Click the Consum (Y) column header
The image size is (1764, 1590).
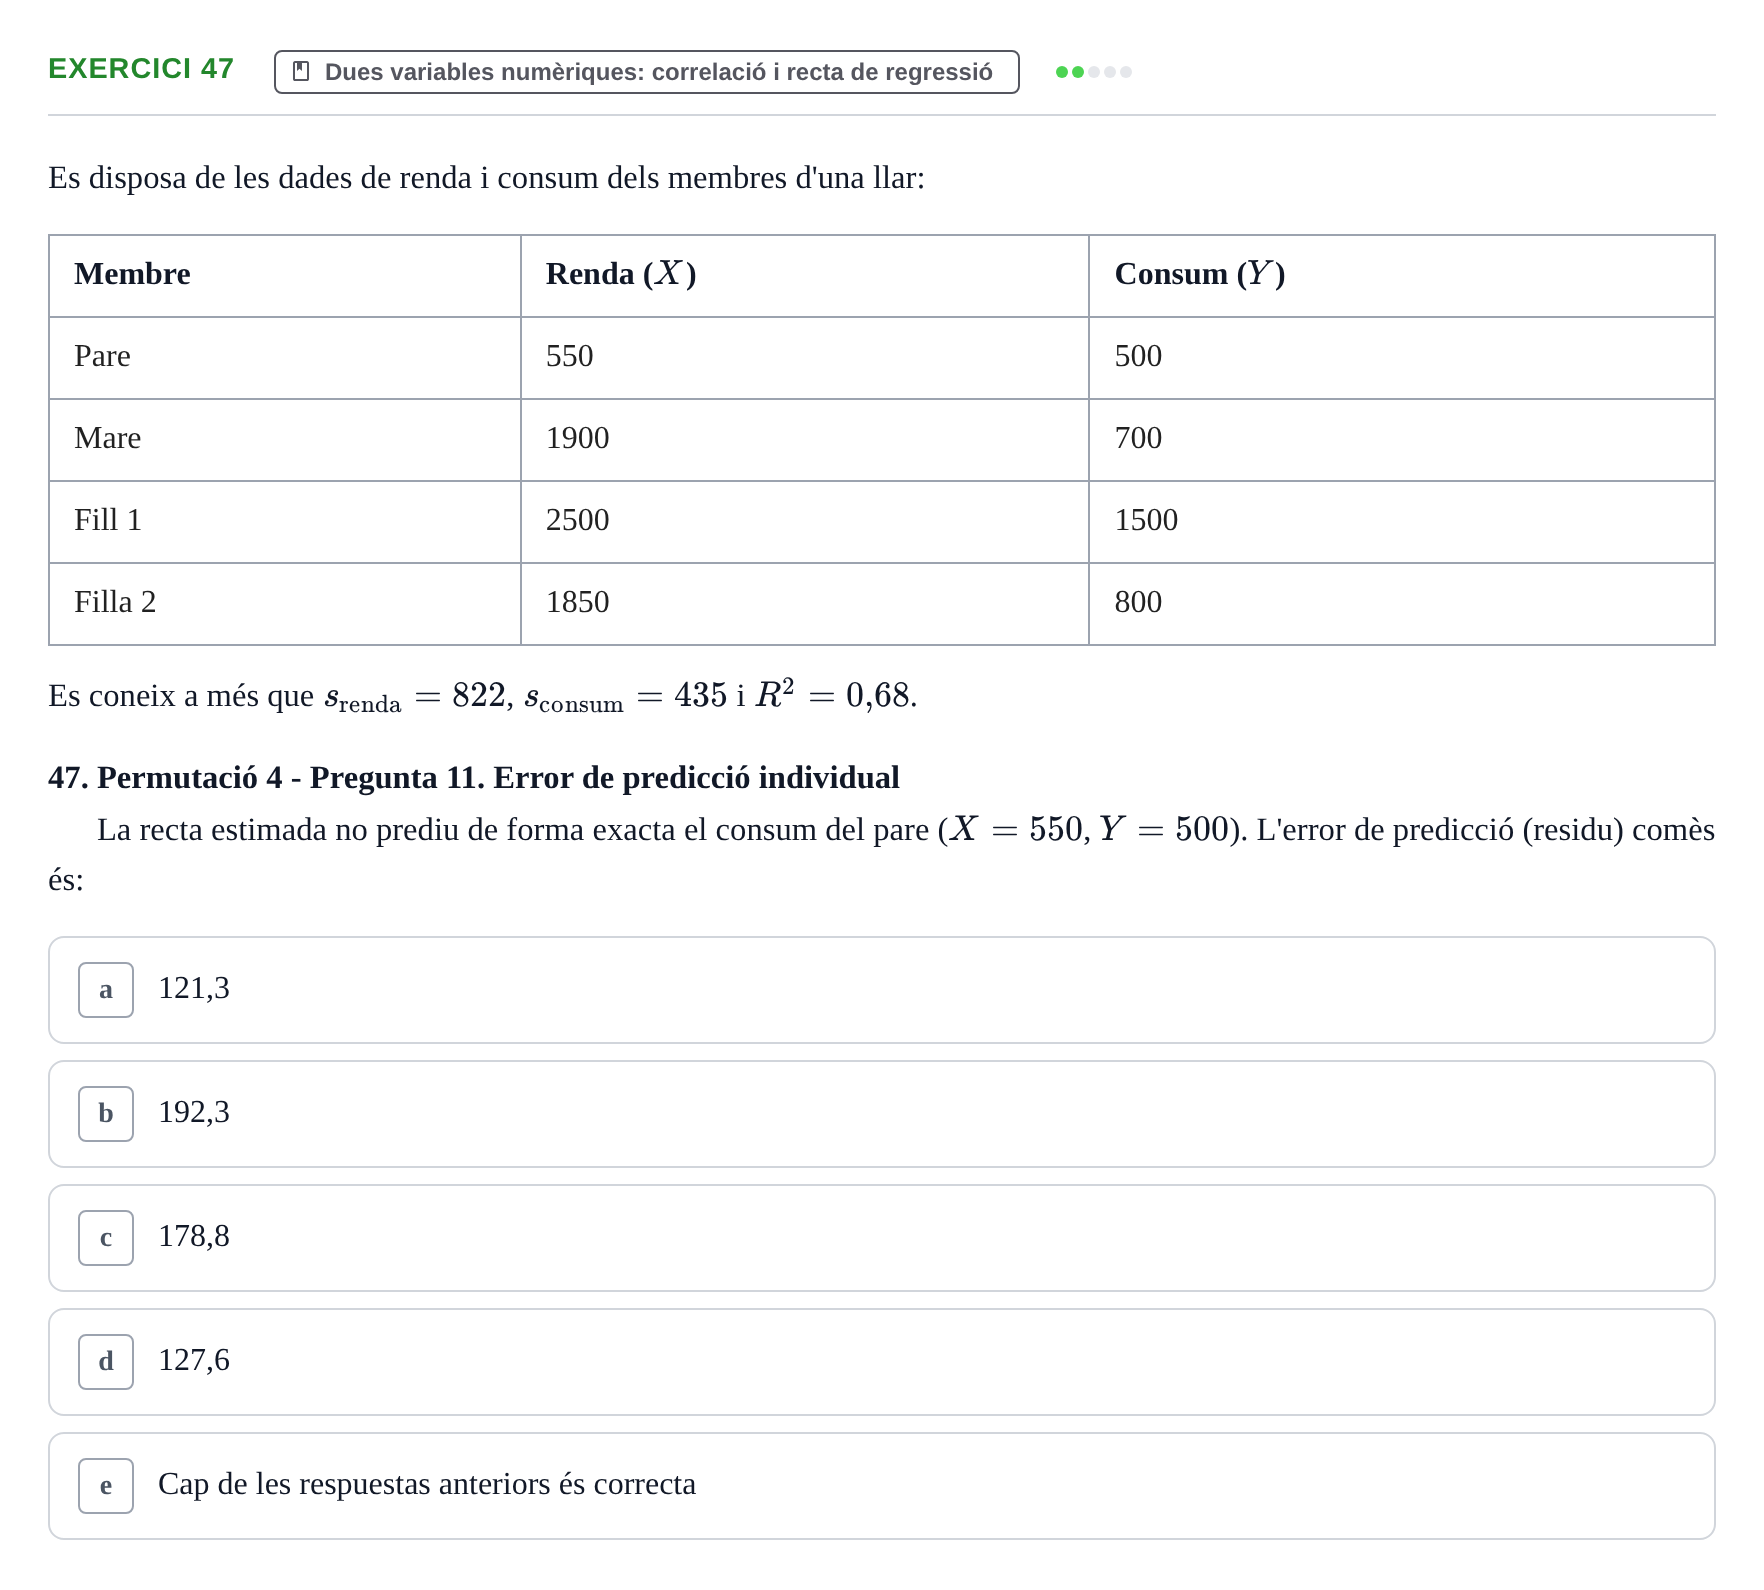pos(1200,274)
